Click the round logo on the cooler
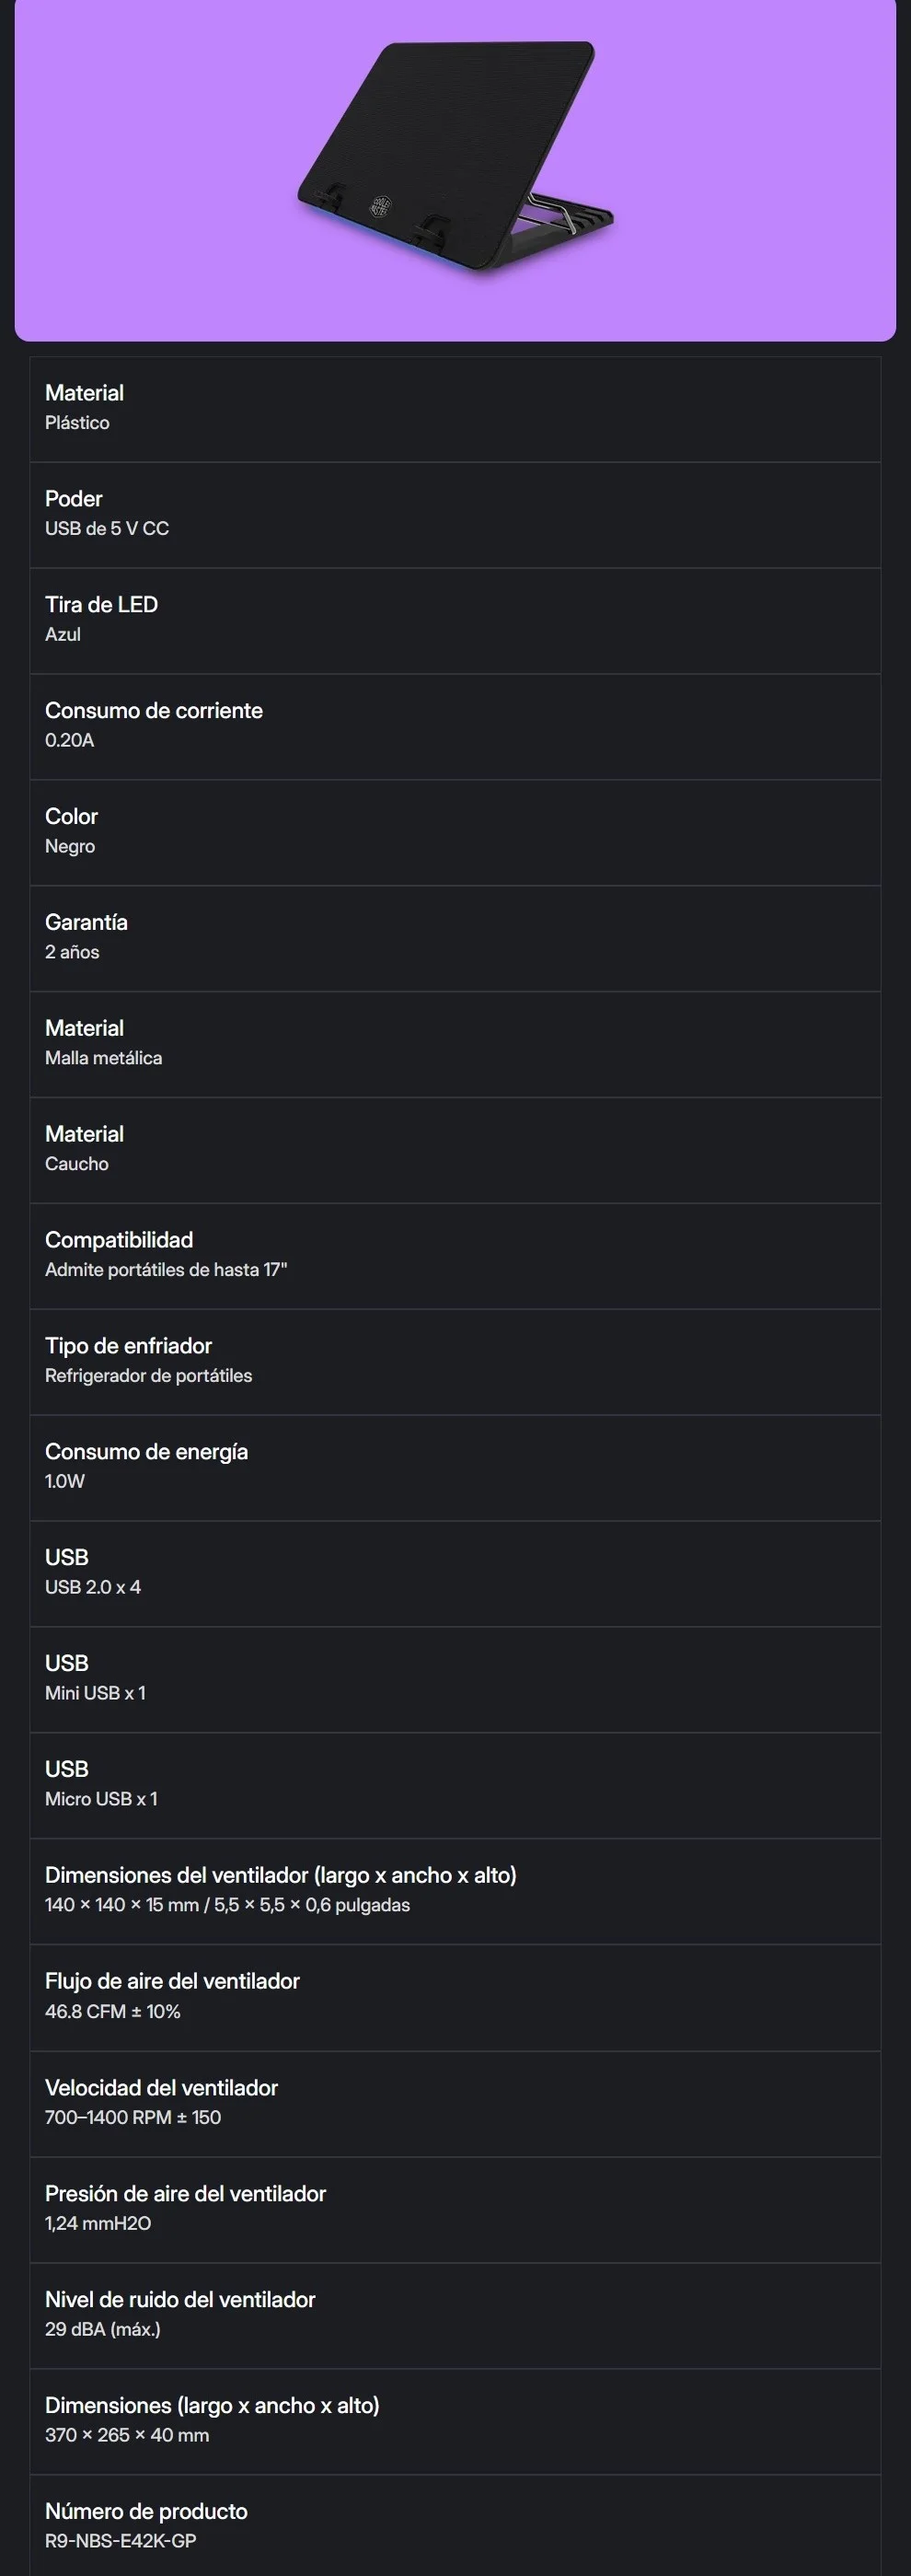Screen dimensions: 911x2576 coord(380,207)
